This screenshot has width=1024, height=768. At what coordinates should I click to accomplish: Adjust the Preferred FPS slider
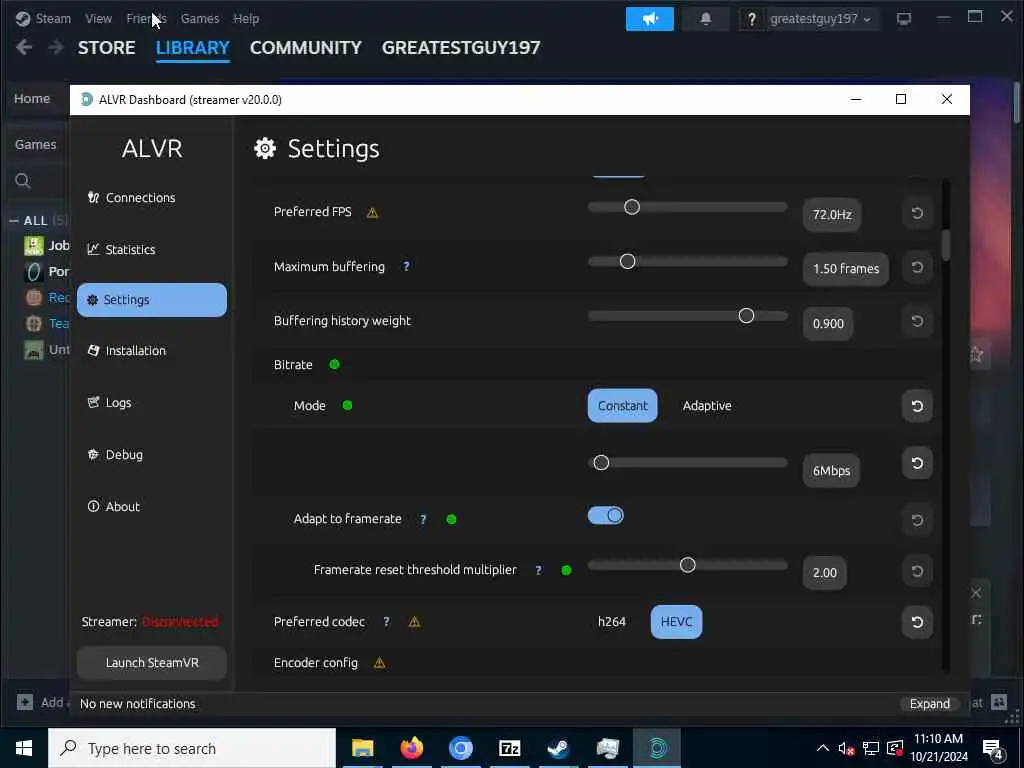pyautogui.click(x=688, y=207)
